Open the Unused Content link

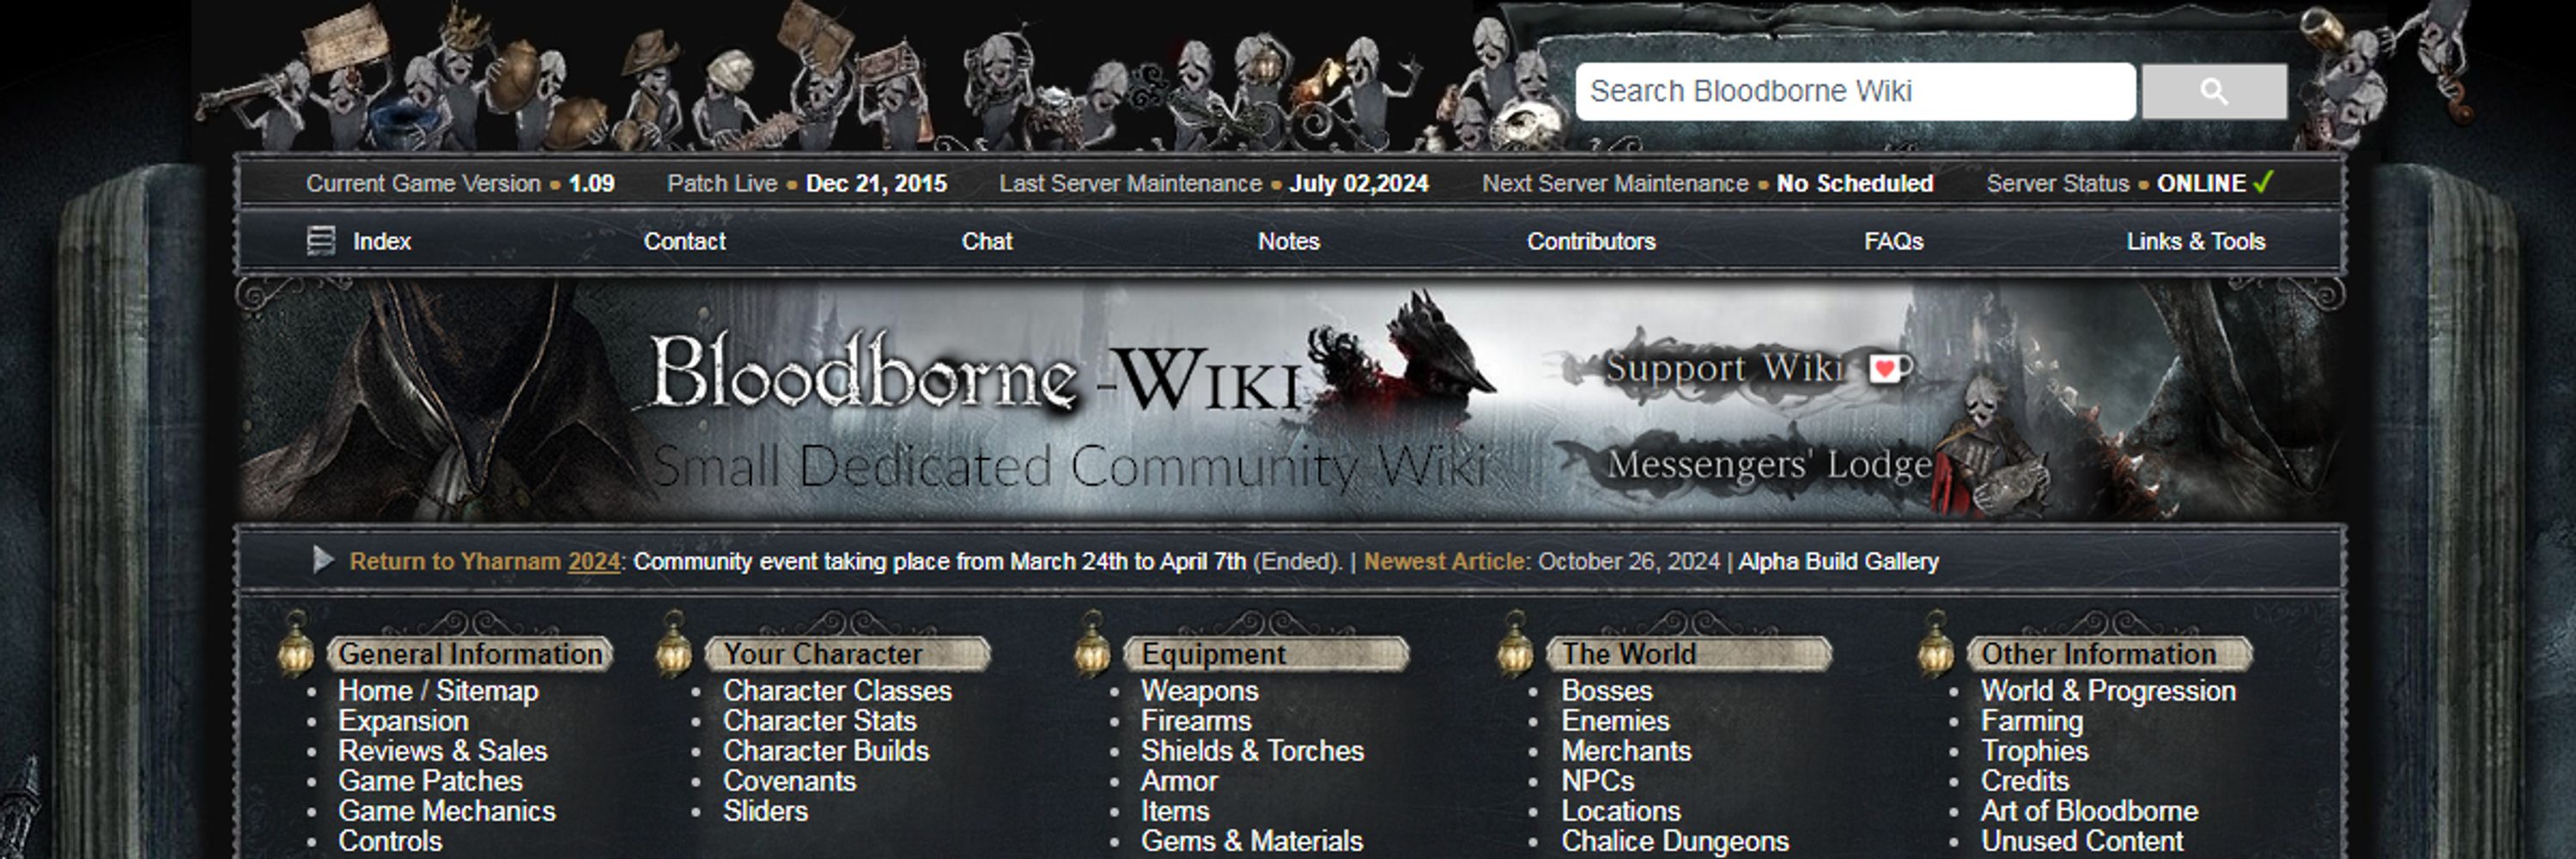coord(2082,841)
